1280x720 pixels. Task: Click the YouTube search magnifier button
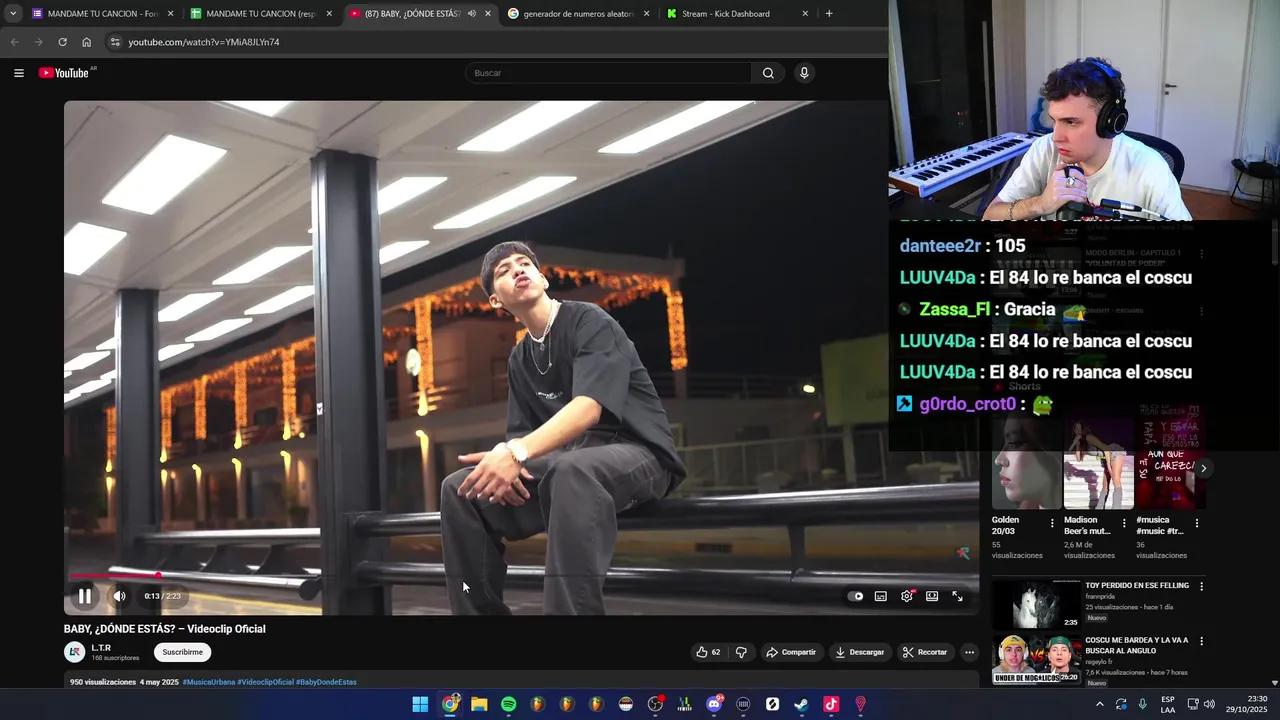768,73
